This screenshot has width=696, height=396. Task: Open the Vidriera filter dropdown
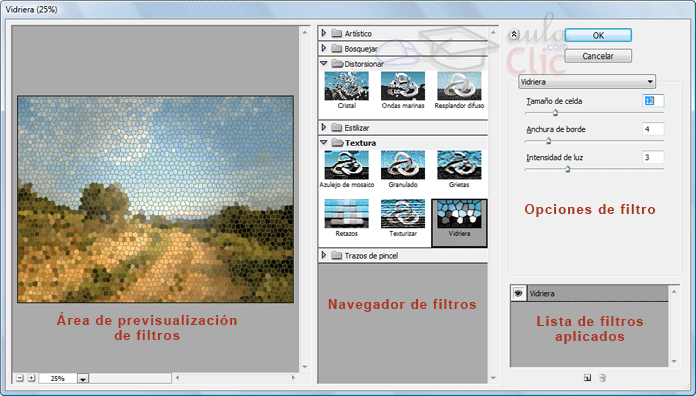(x=587, y=82)
